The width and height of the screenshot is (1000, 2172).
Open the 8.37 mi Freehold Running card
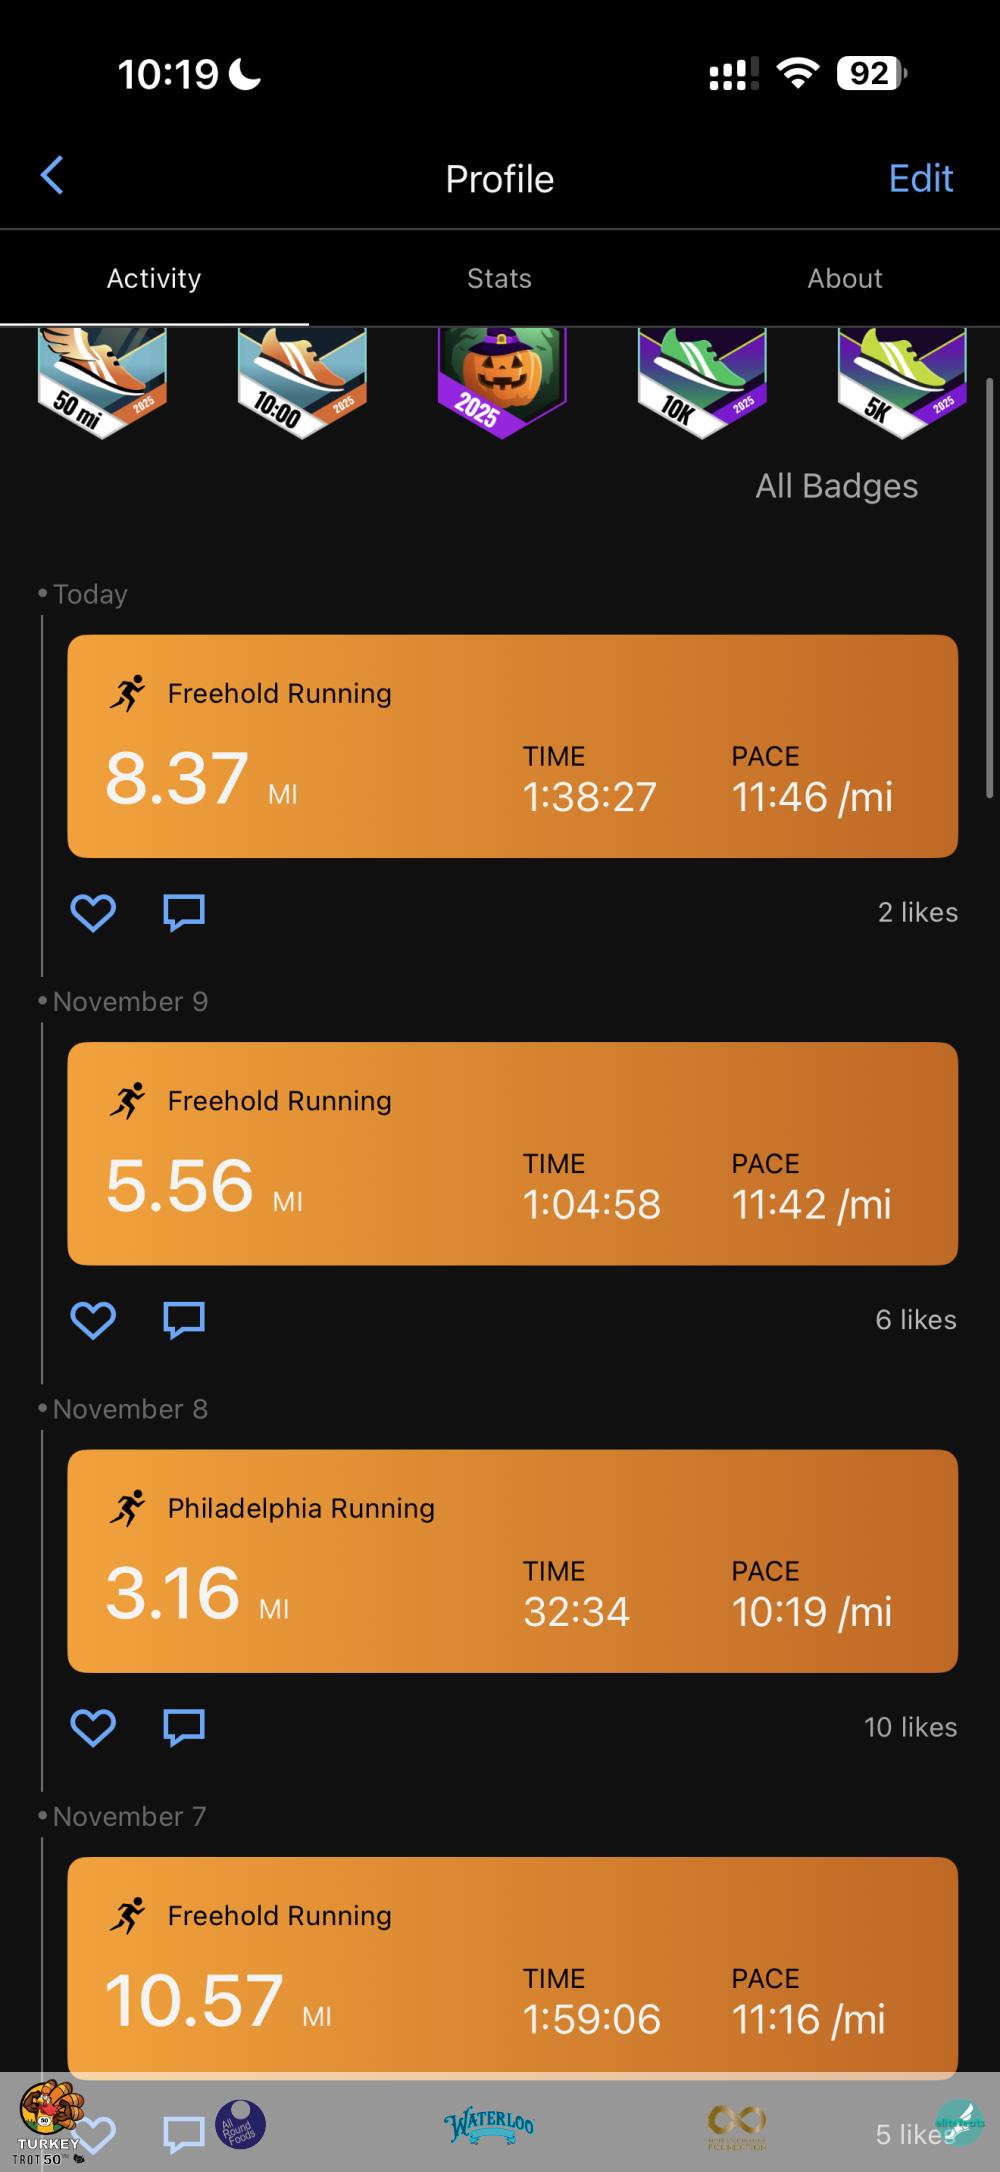pos(512,746)
